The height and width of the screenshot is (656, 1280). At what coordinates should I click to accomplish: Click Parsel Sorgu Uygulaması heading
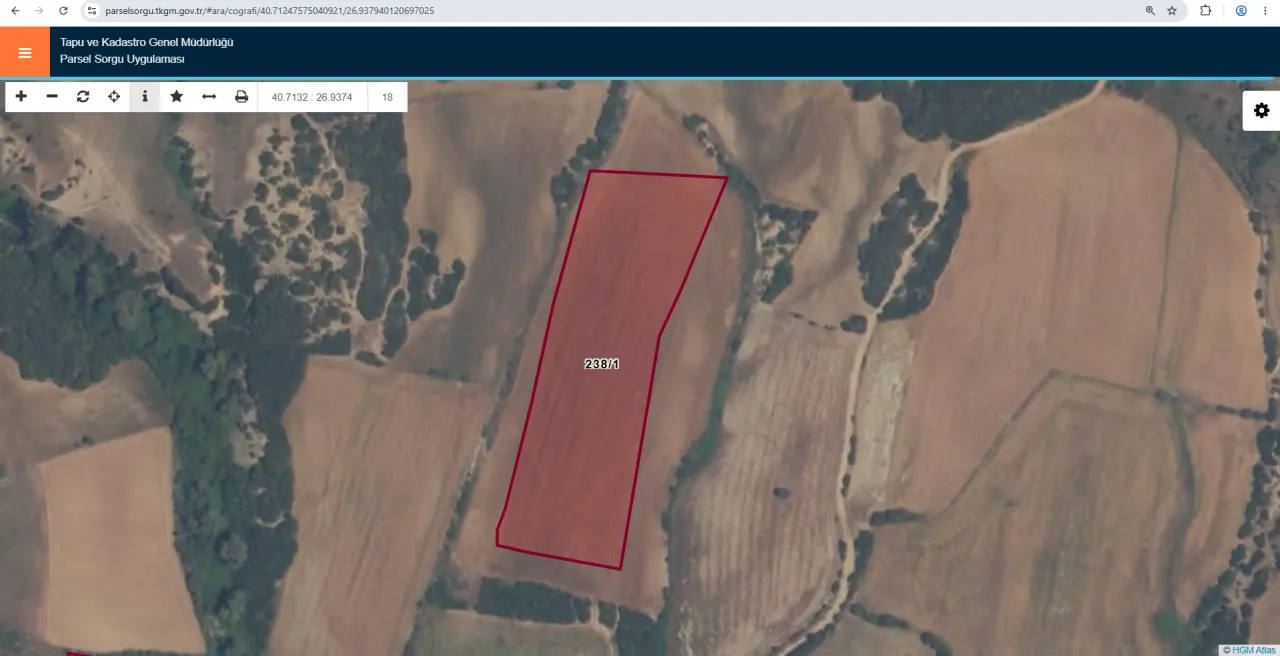point(122,60)
